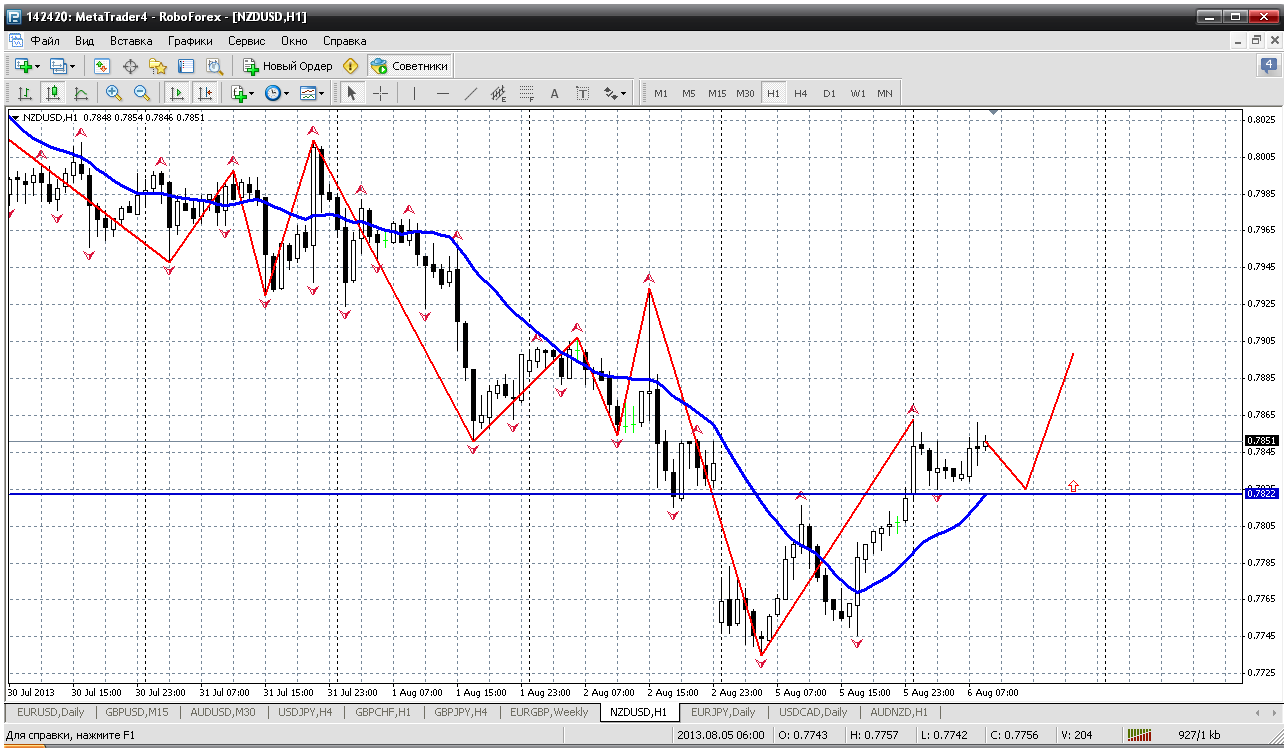Open the USDCAD,Daily chart tab

(x=812, y=712)
